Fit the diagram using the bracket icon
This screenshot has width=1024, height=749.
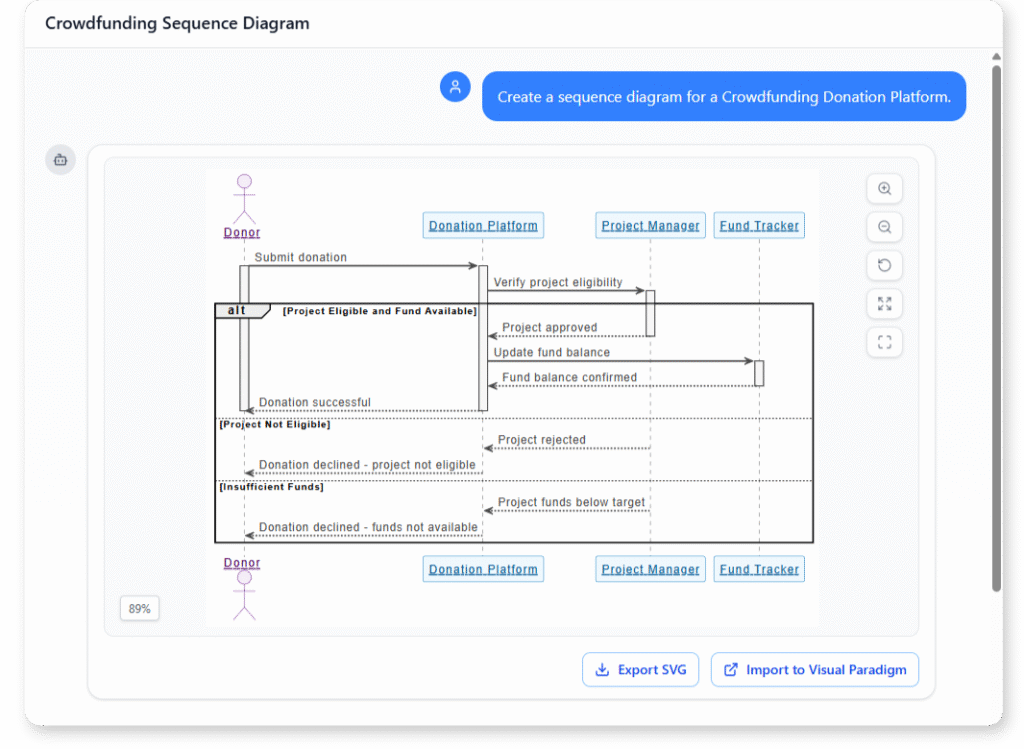(884, 342)
